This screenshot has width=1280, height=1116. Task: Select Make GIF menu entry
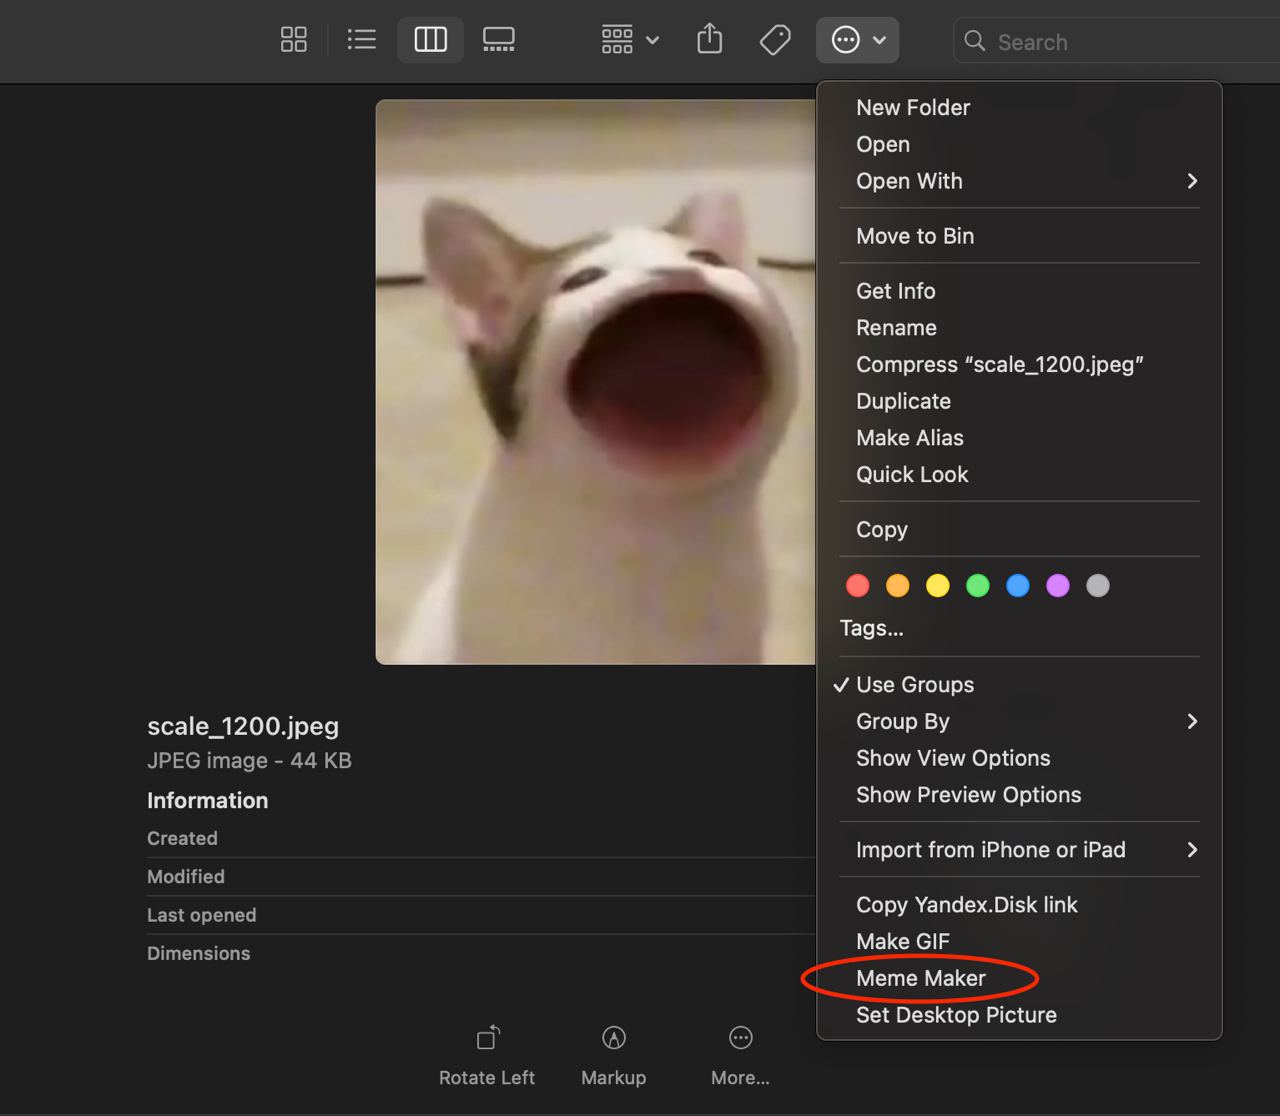(902, 942)
